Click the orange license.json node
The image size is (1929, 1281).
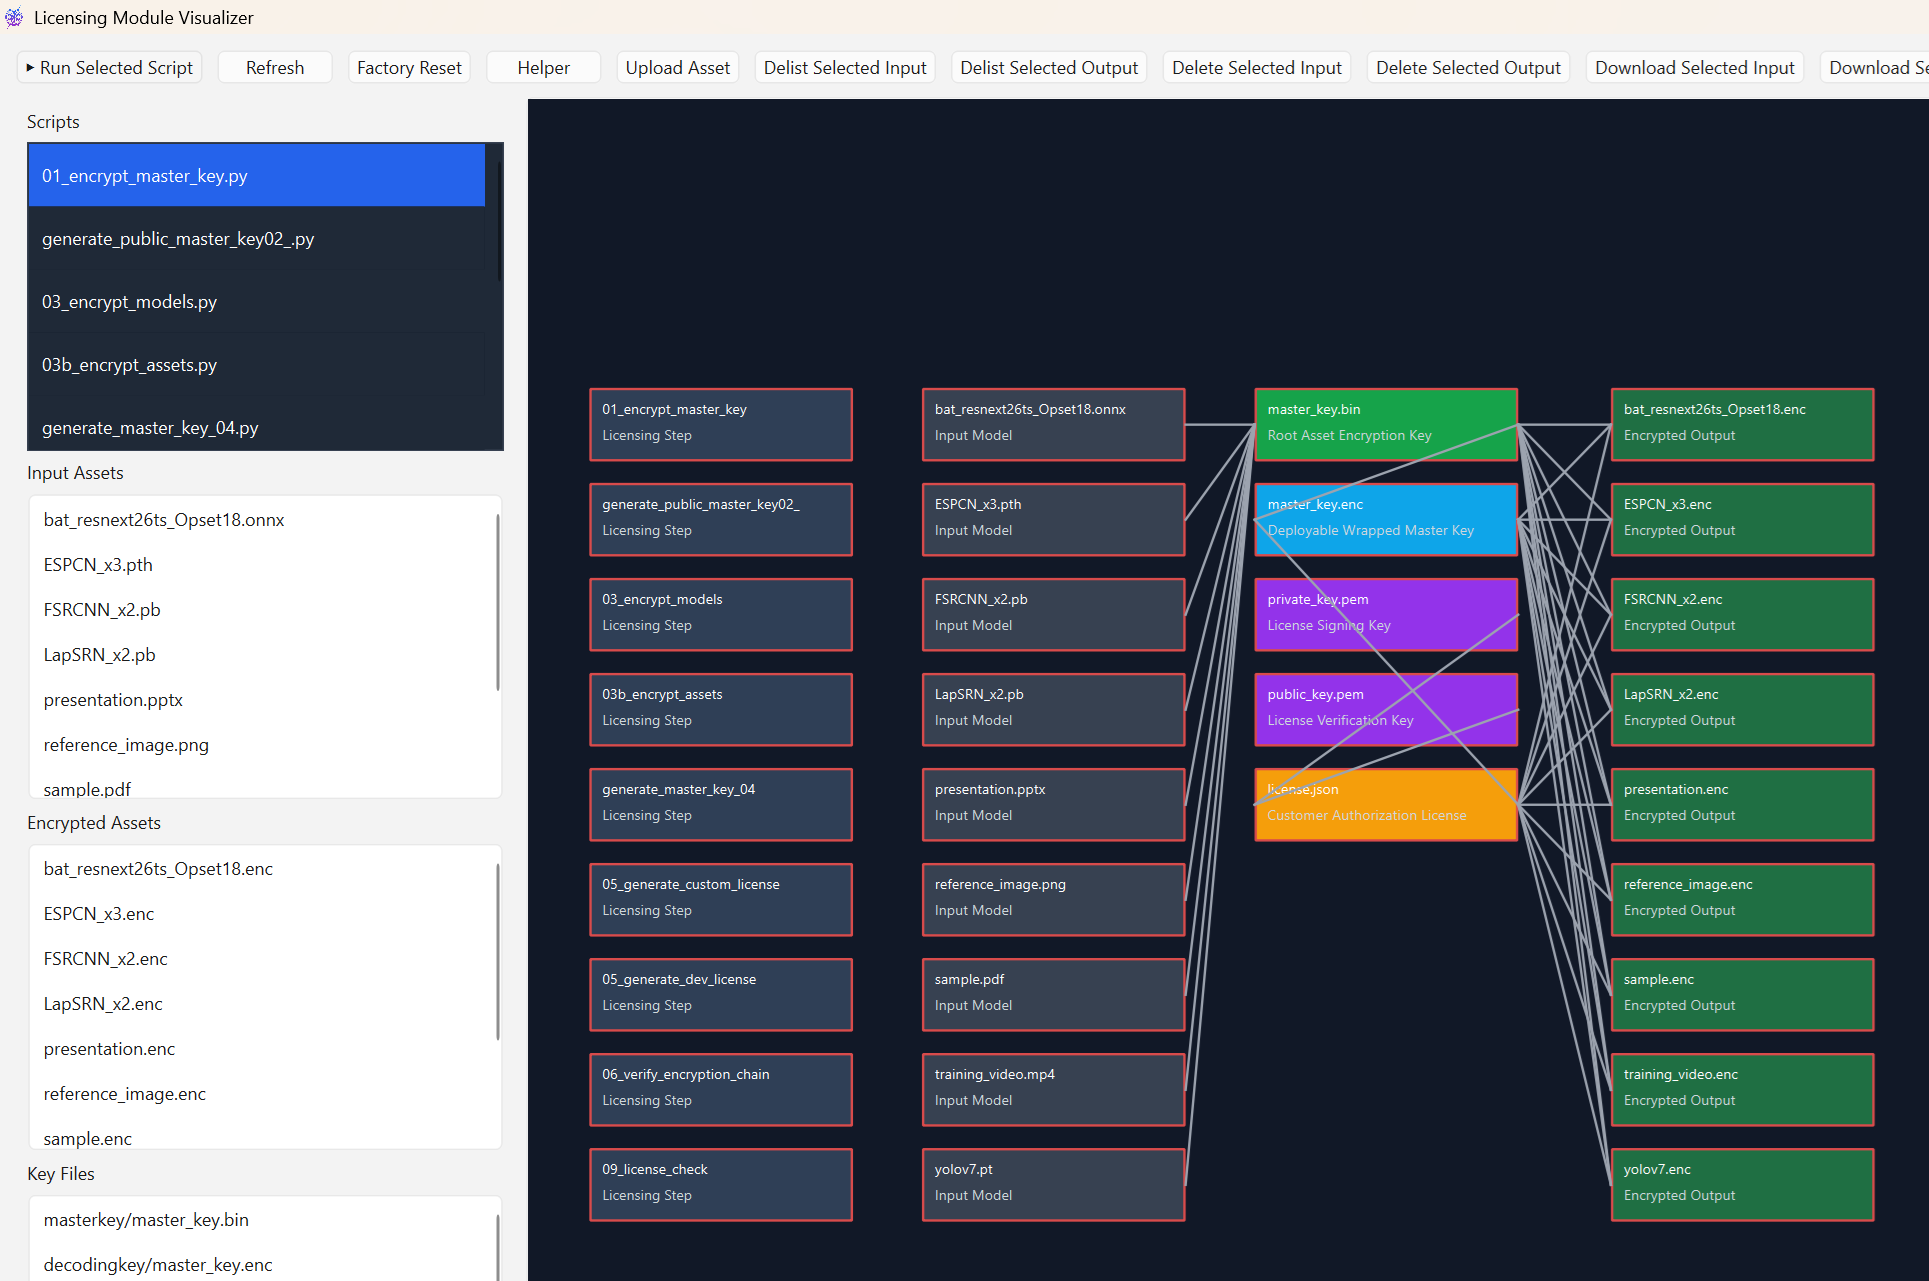coord(1386,804)
